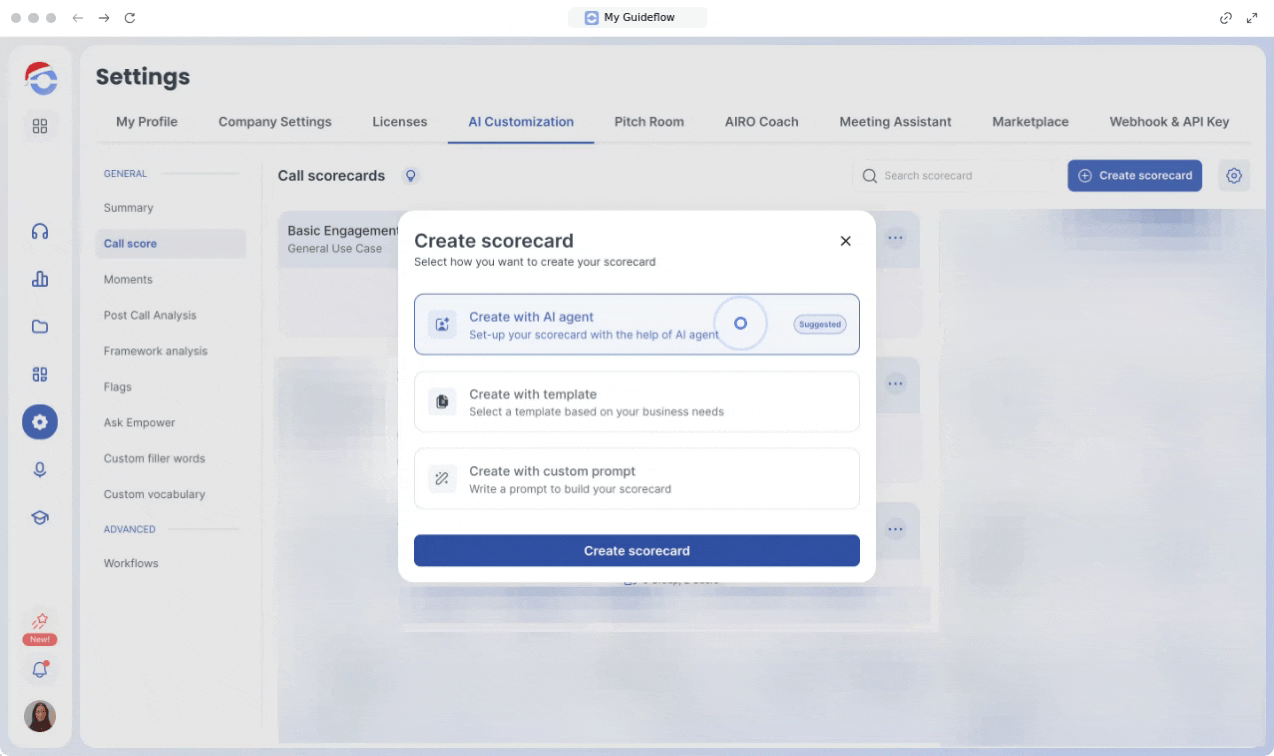The height and width of the screenshot is (756, 1274).
Task: Expand the grid menu below the logo
Action: [x=40, y=126]
